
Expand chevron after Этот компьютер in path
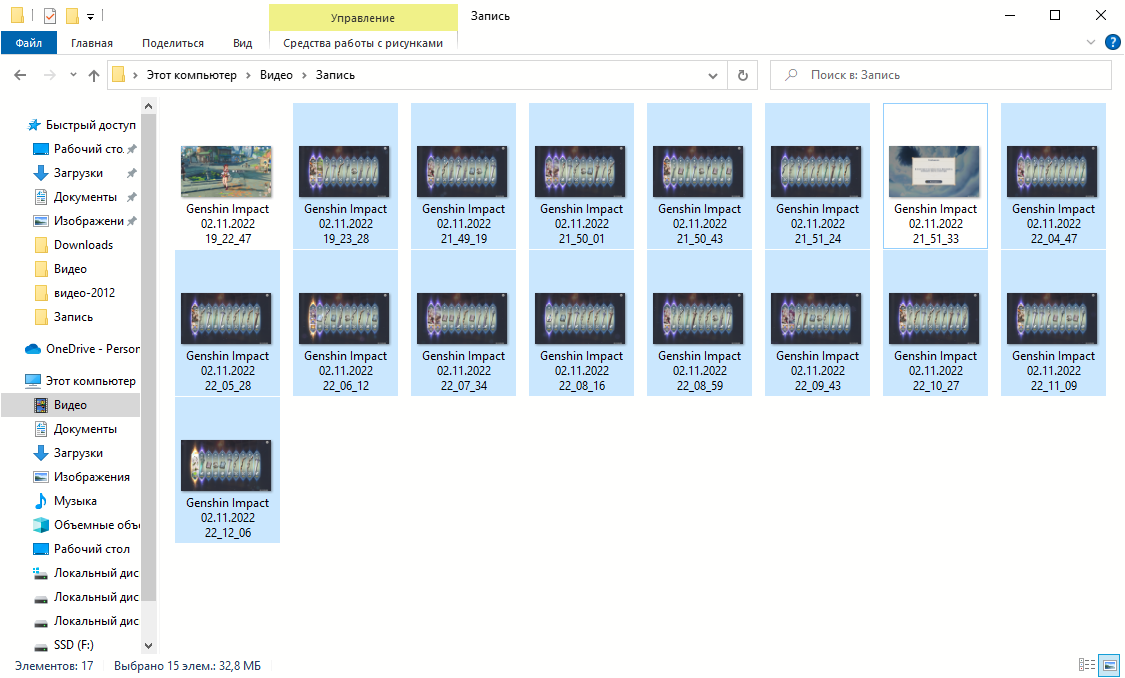coord(248,75)
